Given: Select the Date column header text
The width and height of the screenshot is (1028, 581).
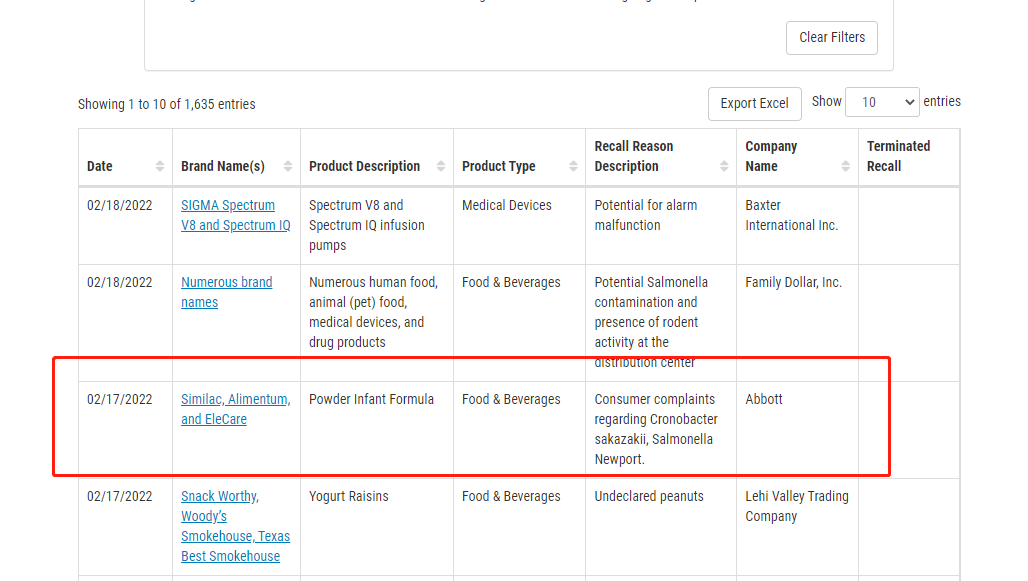Looking at the screenshot, I should [x=100, y=167].
